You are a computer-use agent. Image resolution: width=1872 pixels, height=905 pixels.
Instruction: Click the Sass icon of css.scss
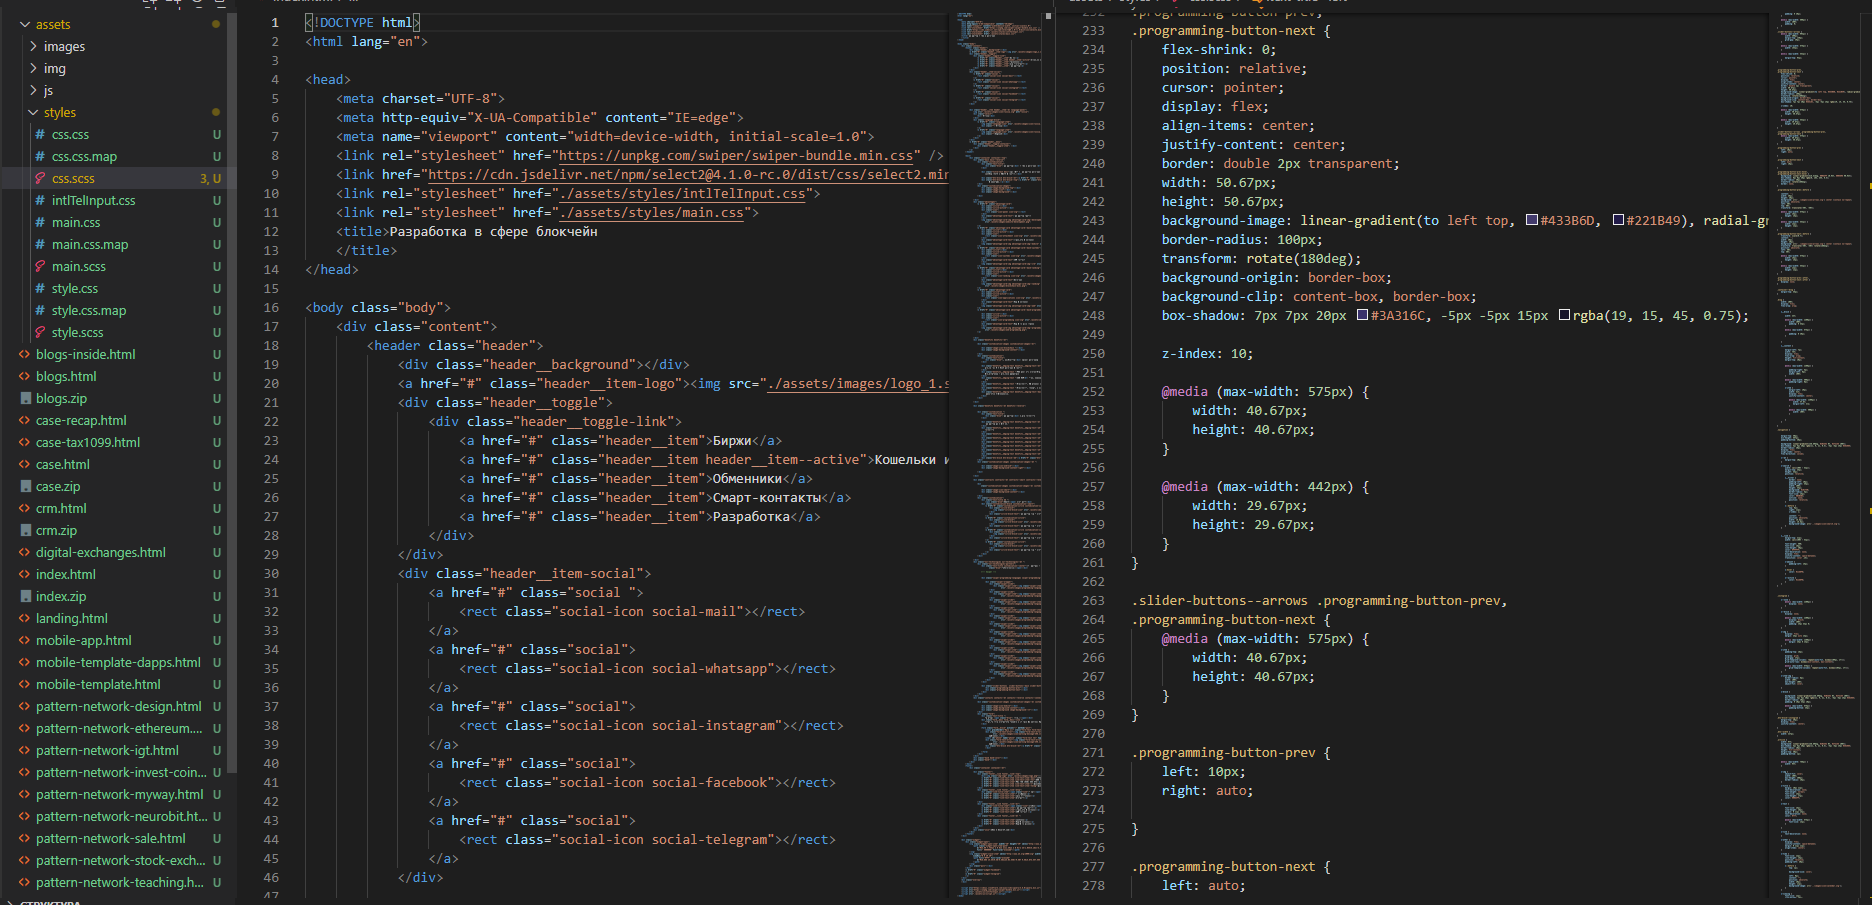tap(40, 178)
